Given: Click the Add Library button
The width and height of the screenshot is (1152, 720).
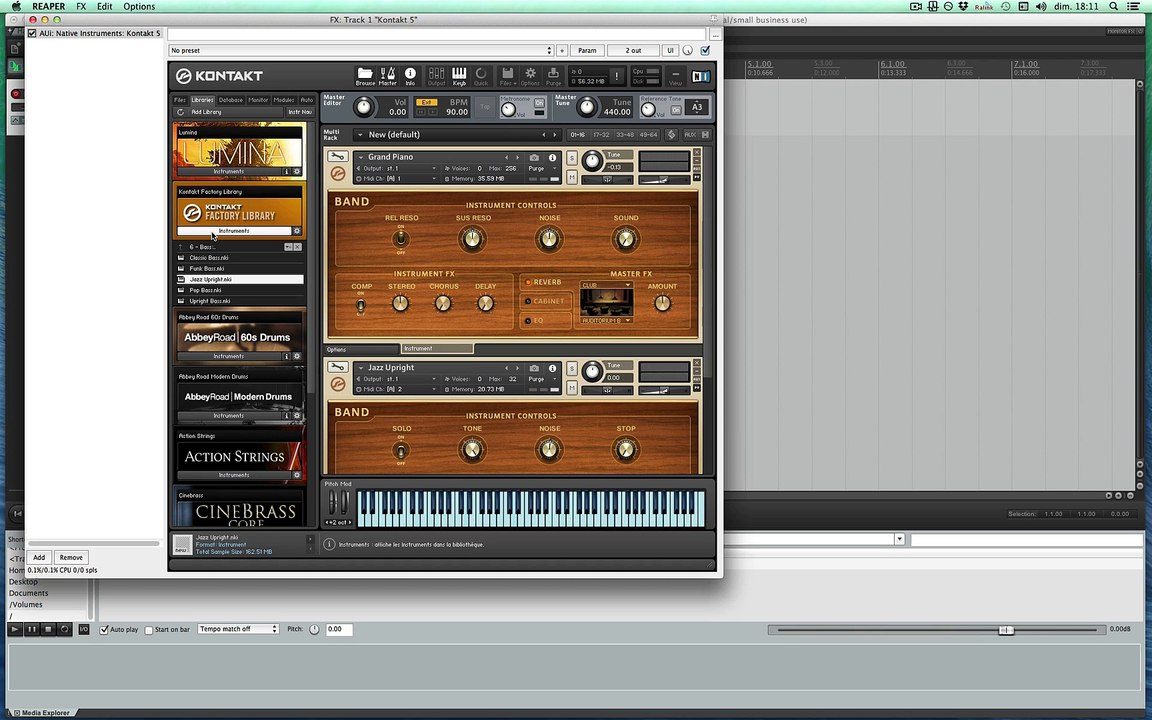Looking at the screenshot, I should pos(206,112).
